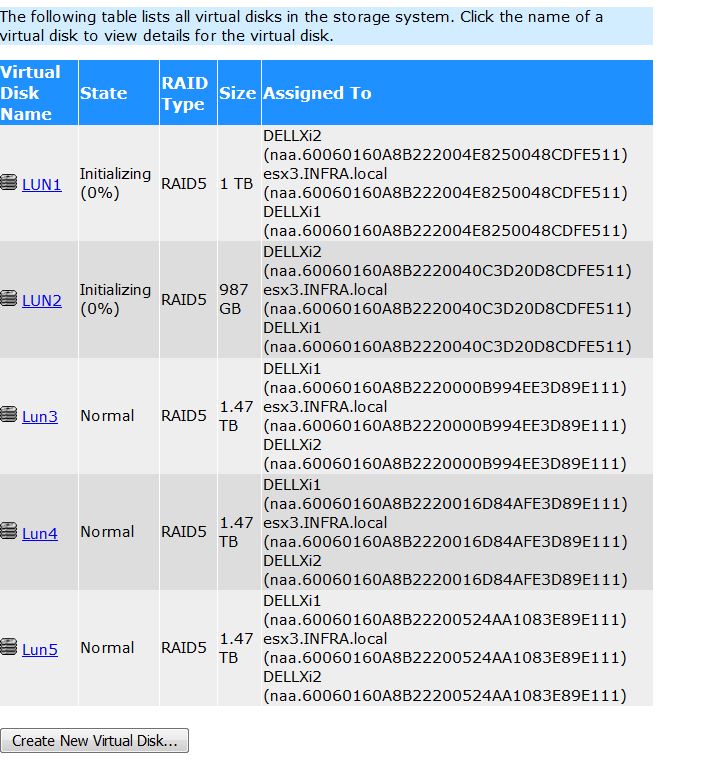Image resolution: width=702 pixels, height=766 pixels.
Task: Click RAID5 in the LUN2 row
Action: (184, 299)
